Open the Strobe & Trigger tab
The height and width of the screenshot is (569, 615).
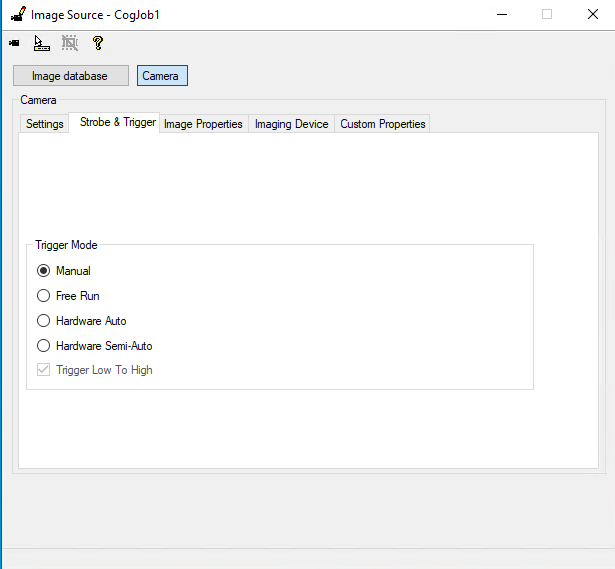[x=117, y=123]
